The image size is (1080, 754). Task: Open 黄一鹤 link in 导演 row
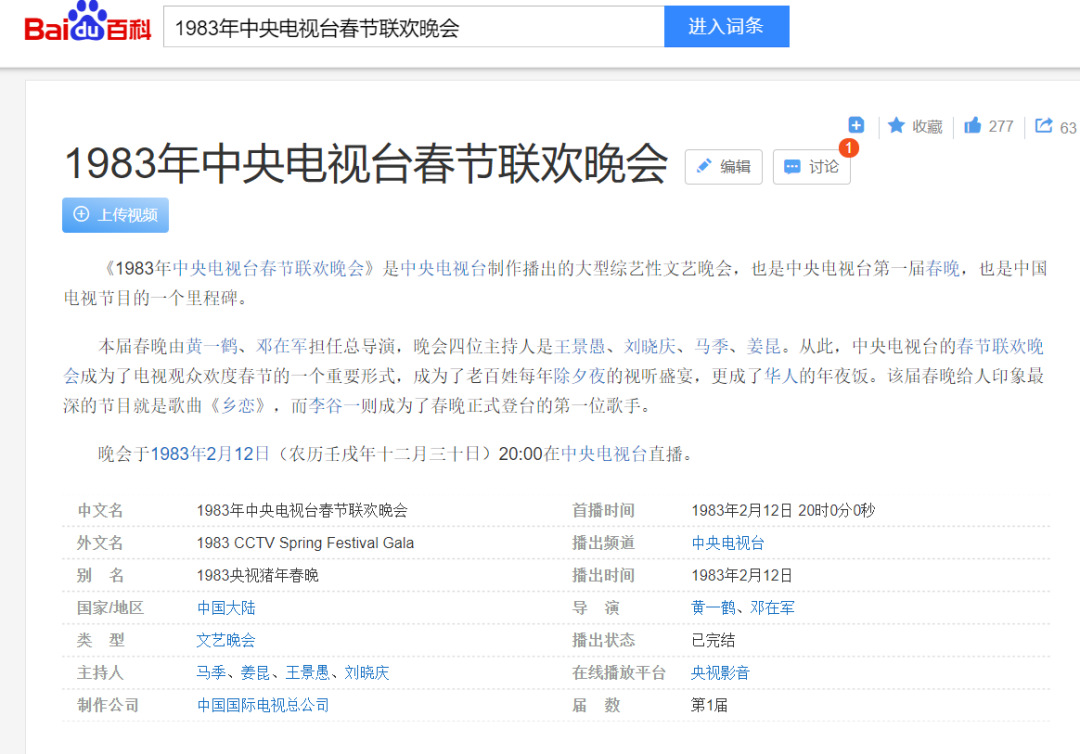714,608
